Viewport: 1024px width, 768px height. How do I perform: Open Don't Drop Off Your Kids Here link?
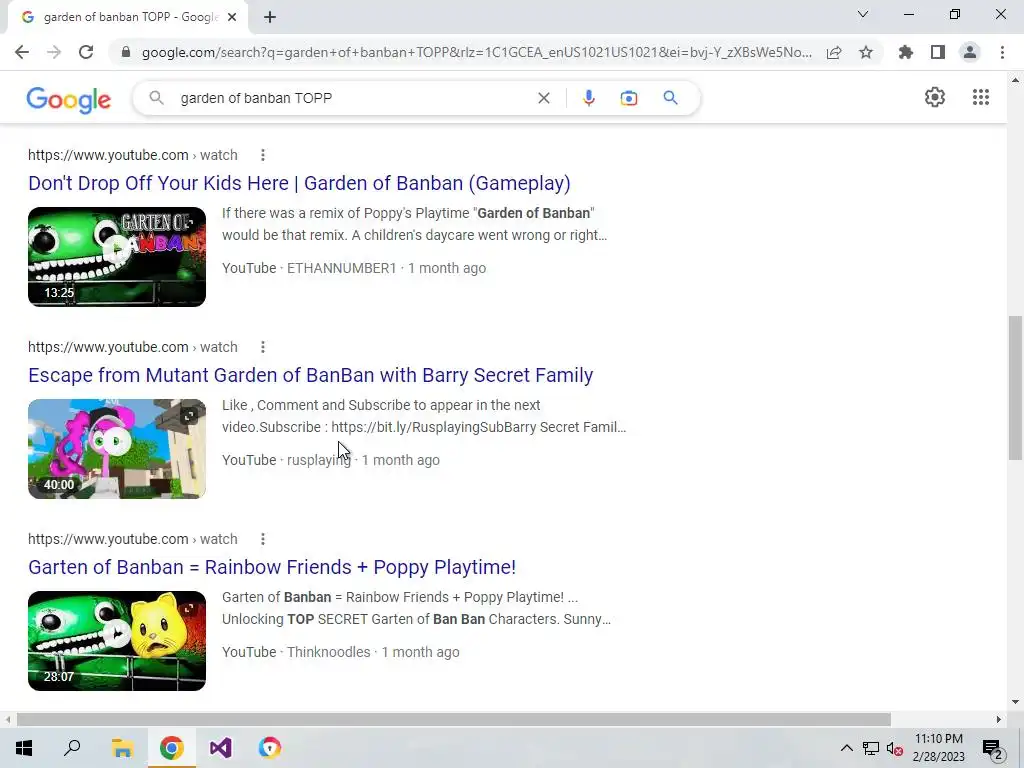(x=299, y=183)
